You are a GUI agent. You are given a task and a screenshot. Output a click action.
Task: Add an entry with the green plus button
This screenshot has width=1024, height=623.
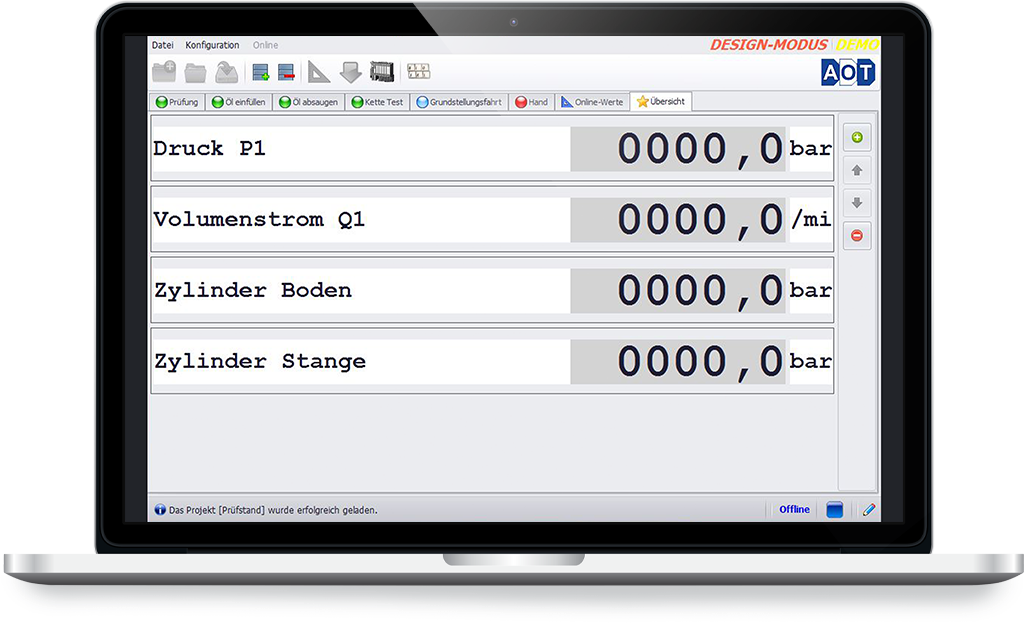857,137
